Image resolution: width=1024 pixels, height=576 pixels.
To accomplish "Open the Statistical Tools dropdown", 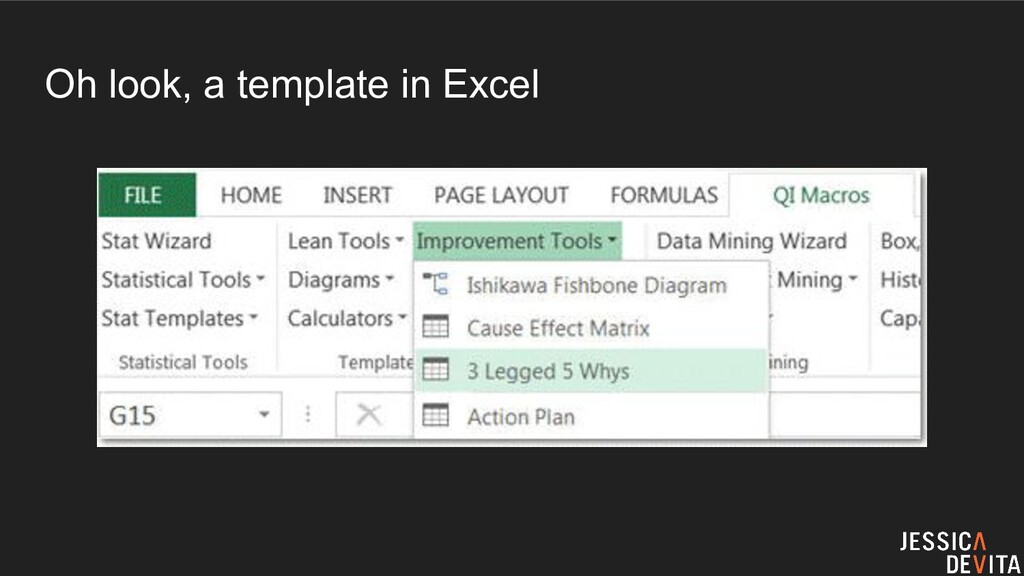I will (183, 280).
